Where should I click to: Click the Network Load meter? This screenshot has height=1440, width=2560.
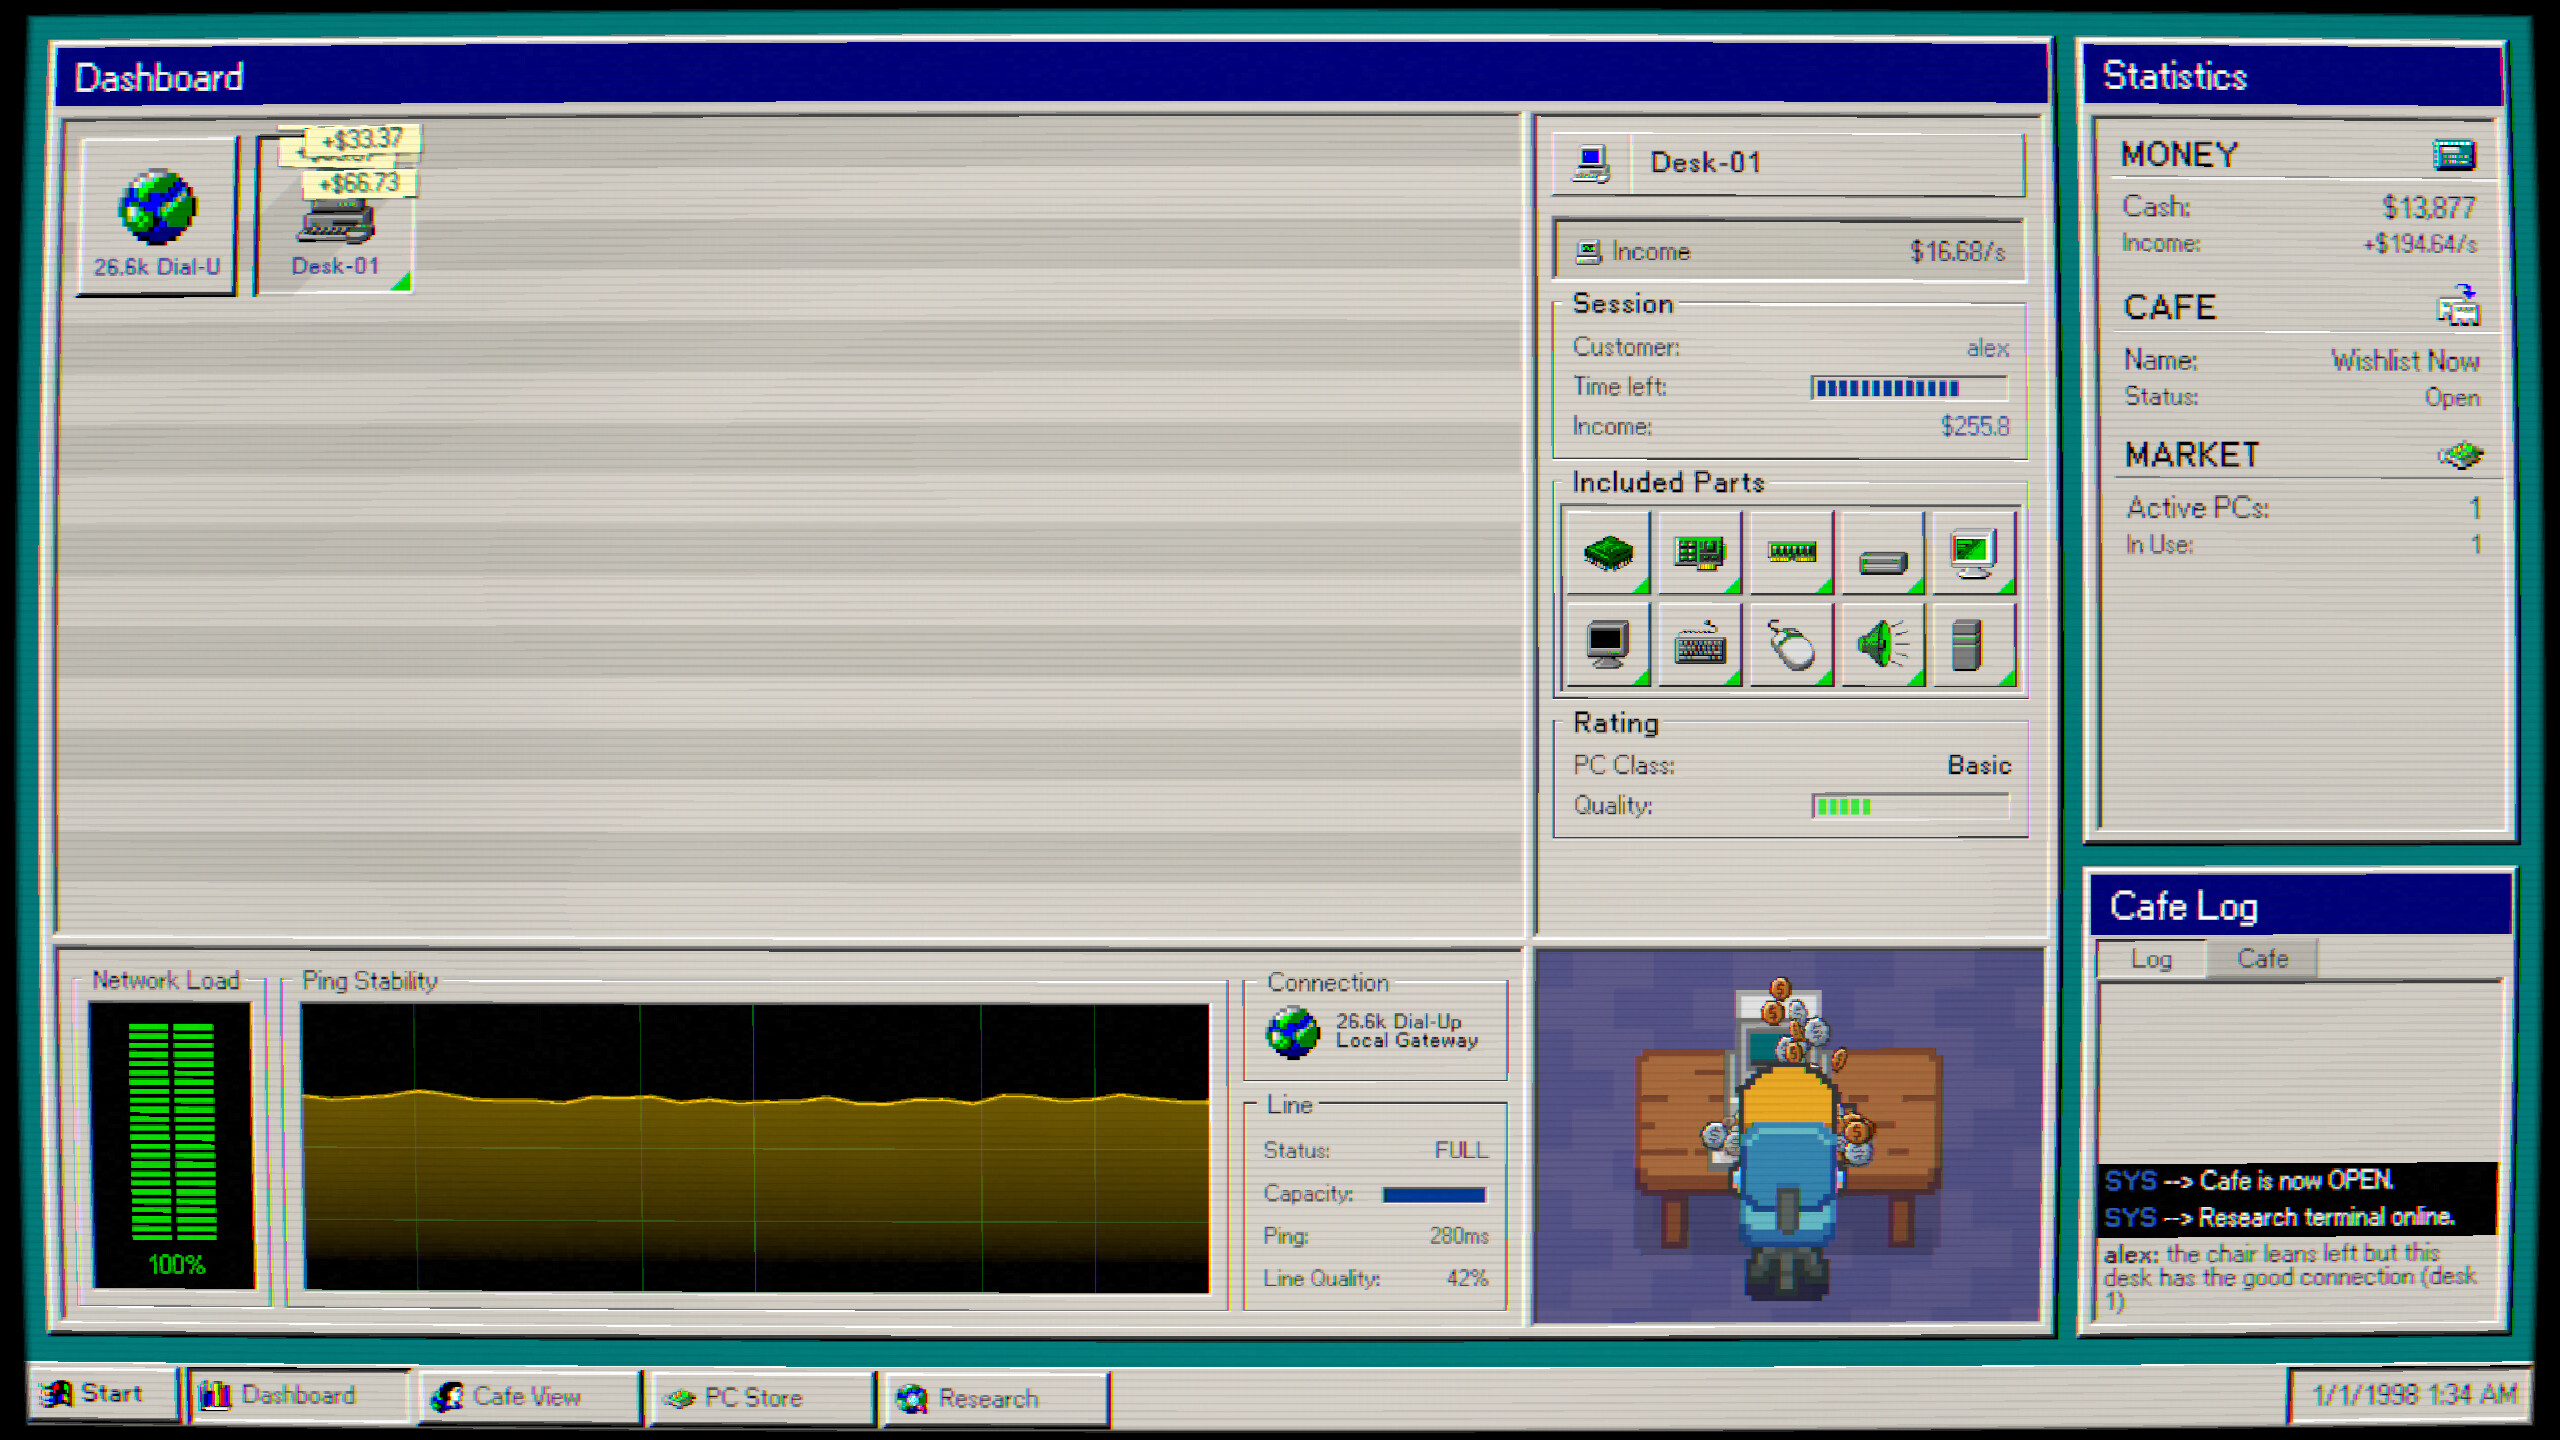point(173,1145)
